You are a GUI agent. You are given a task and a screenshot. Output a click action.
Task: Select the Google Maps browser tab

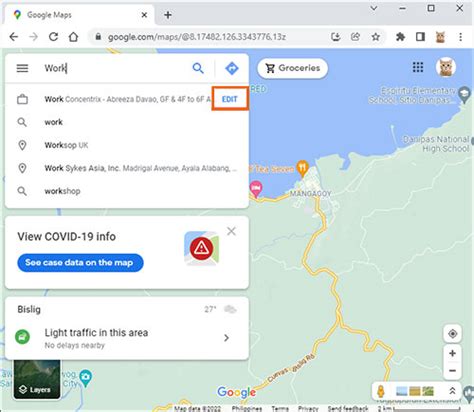click(x=79, y=15)
